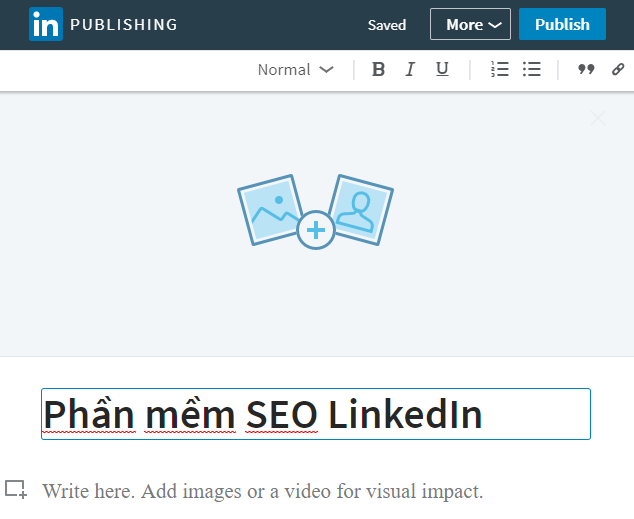Click the Publish button
Screen dimensions: 634x519
[x=562, y=24]
